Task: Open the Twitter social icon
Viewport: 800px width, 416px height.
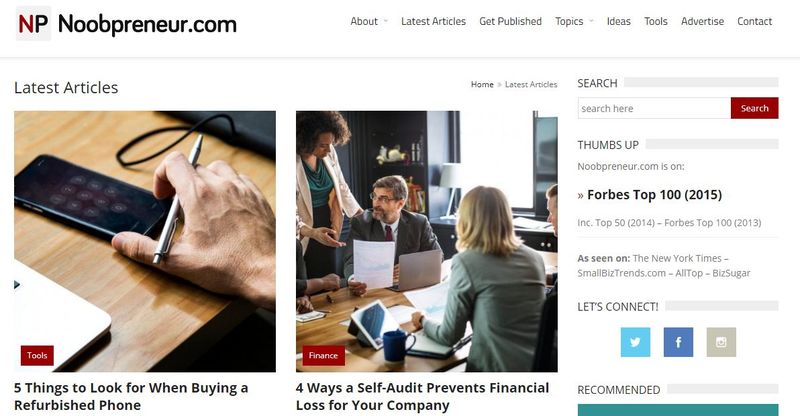Action: click(x=635, y=342)
